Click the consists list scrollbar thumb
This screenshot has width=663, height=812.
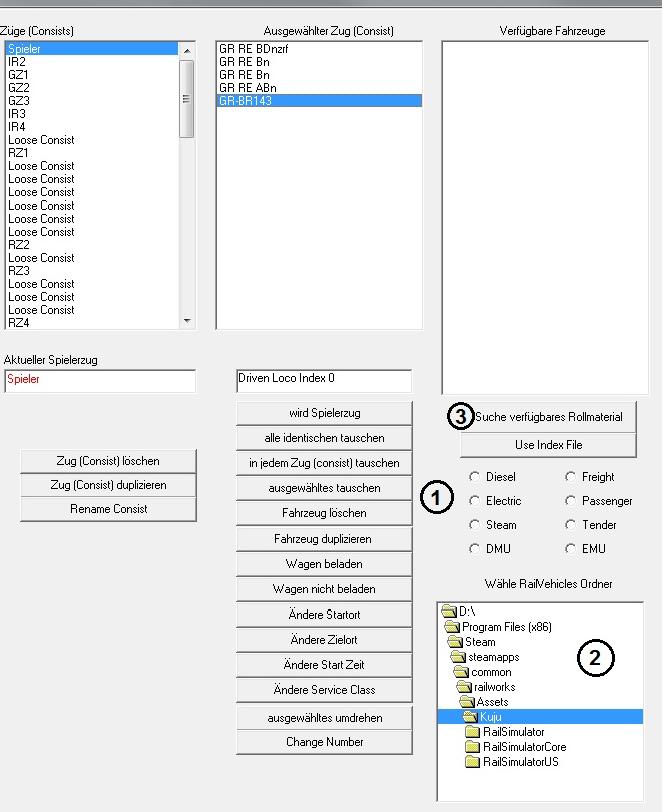point(187,98)
